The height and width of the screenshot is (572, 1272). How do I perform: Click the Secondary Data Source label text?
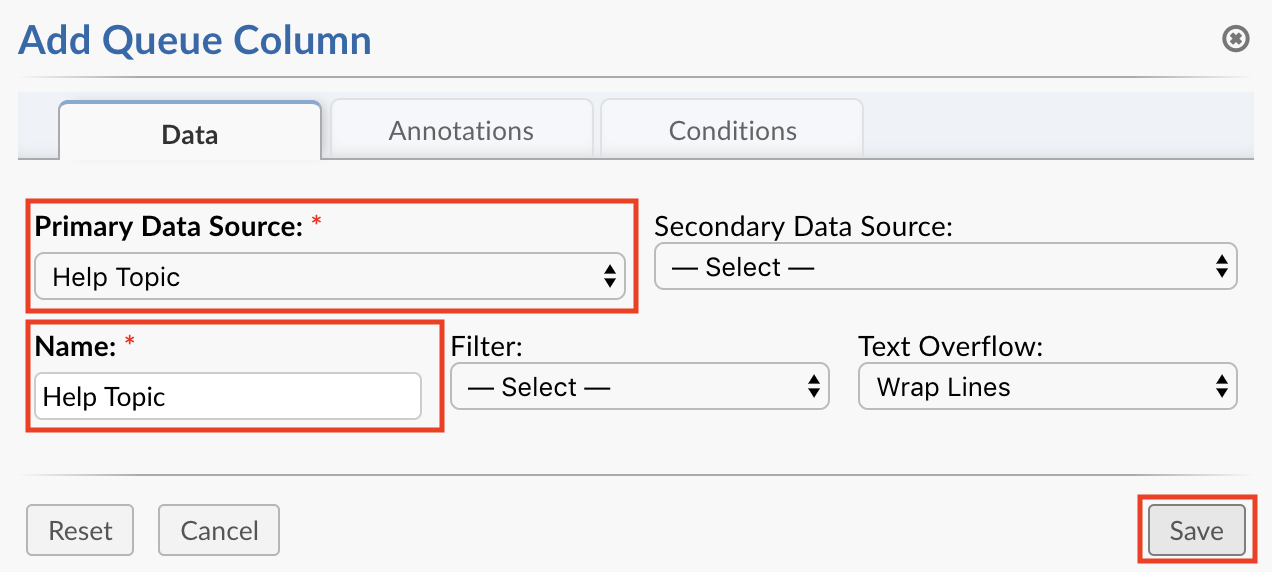click(x=804, y=227)
